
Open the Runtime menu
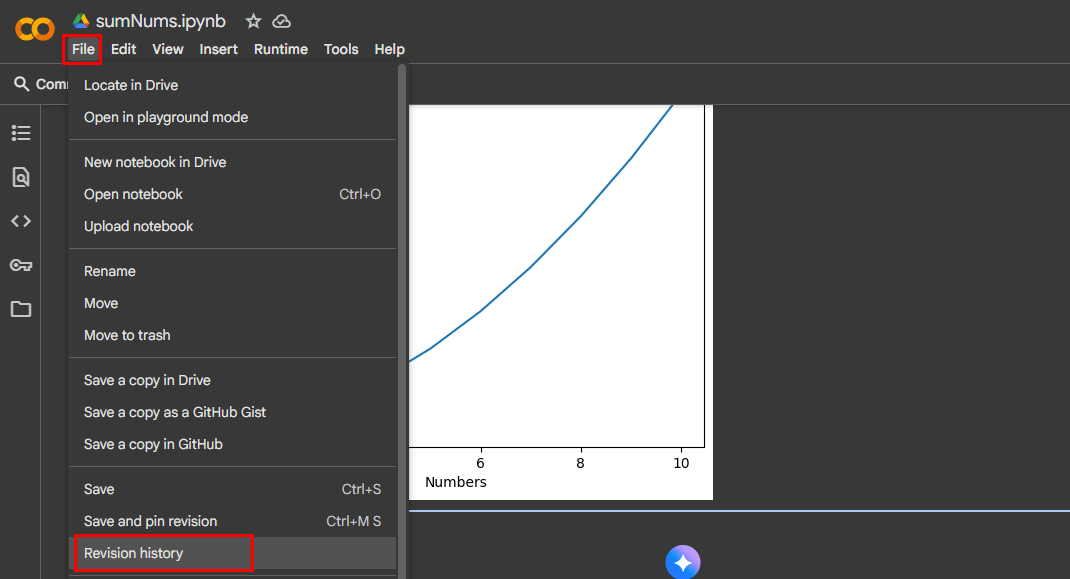point(280,49)
